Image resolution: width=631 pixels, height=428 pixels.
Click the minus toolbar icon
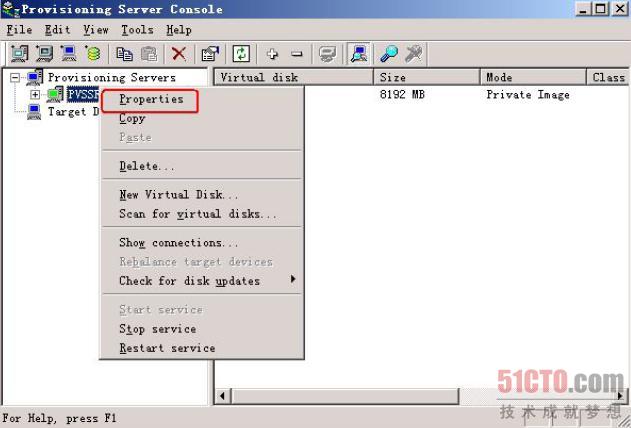point(297,54)
